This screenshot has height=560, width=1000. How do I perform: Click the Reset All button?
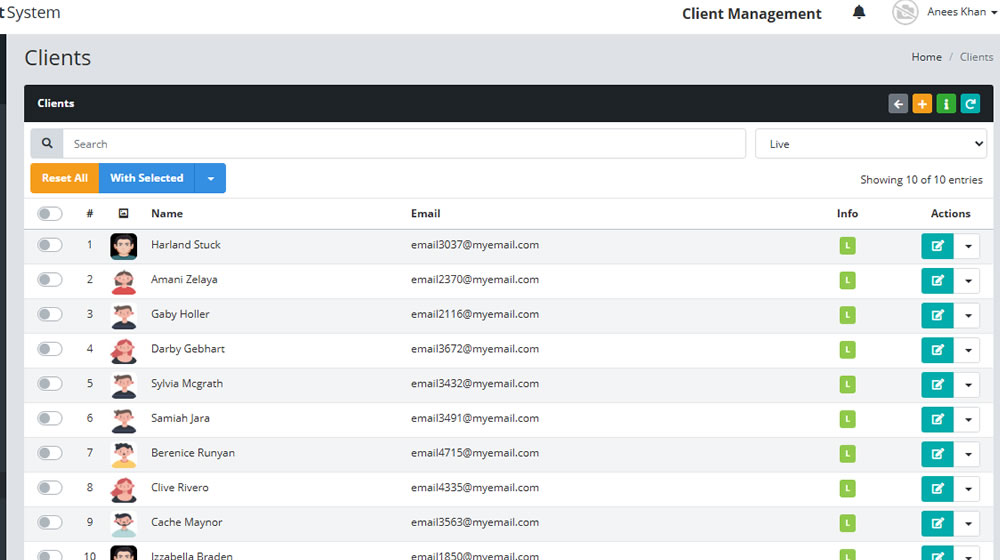[x=64, y=179]
